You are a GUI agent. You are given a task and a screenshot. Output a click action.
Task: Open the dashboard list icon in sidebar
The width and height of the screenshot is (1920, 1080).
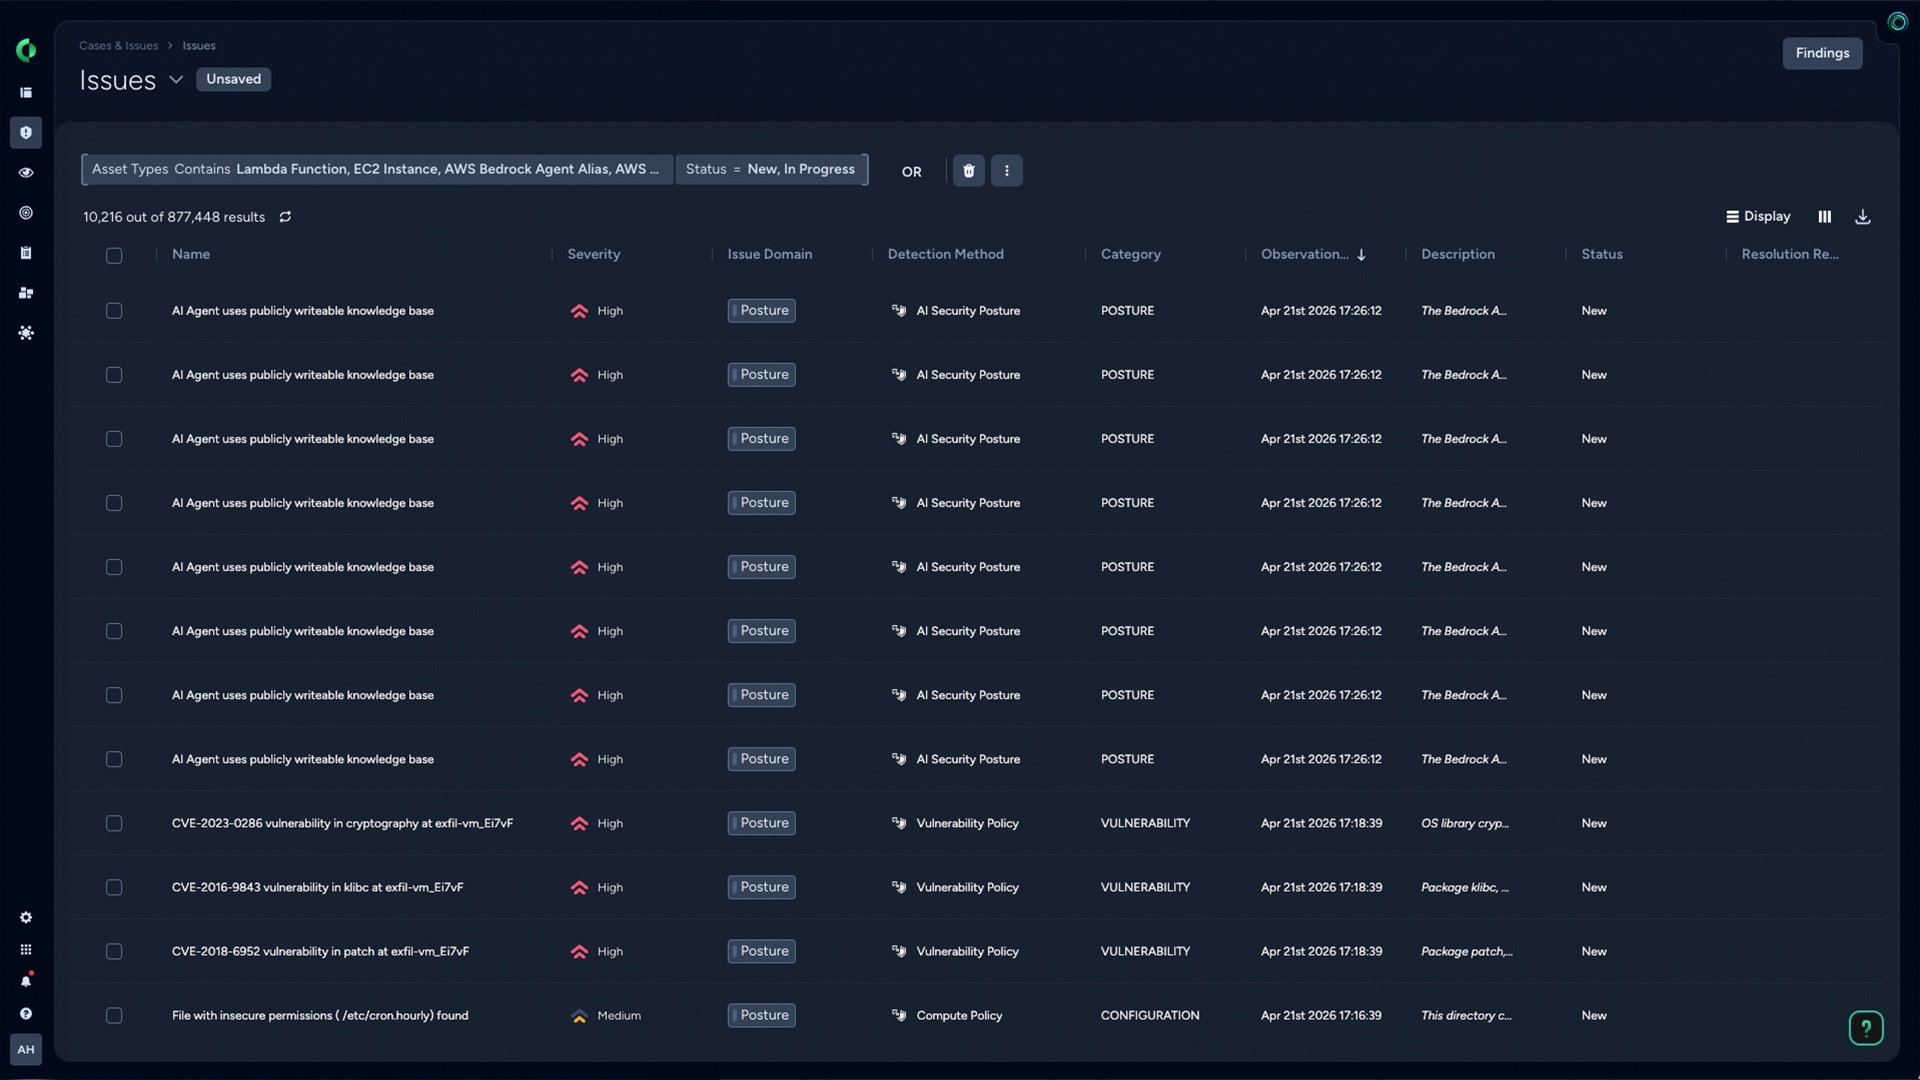pyautogui.click(x=26, y=92)
